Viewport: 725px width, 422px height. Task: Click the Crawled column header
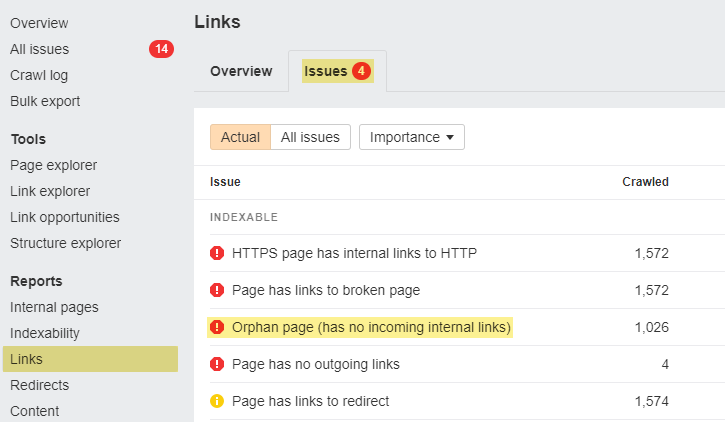click(645, 182)
